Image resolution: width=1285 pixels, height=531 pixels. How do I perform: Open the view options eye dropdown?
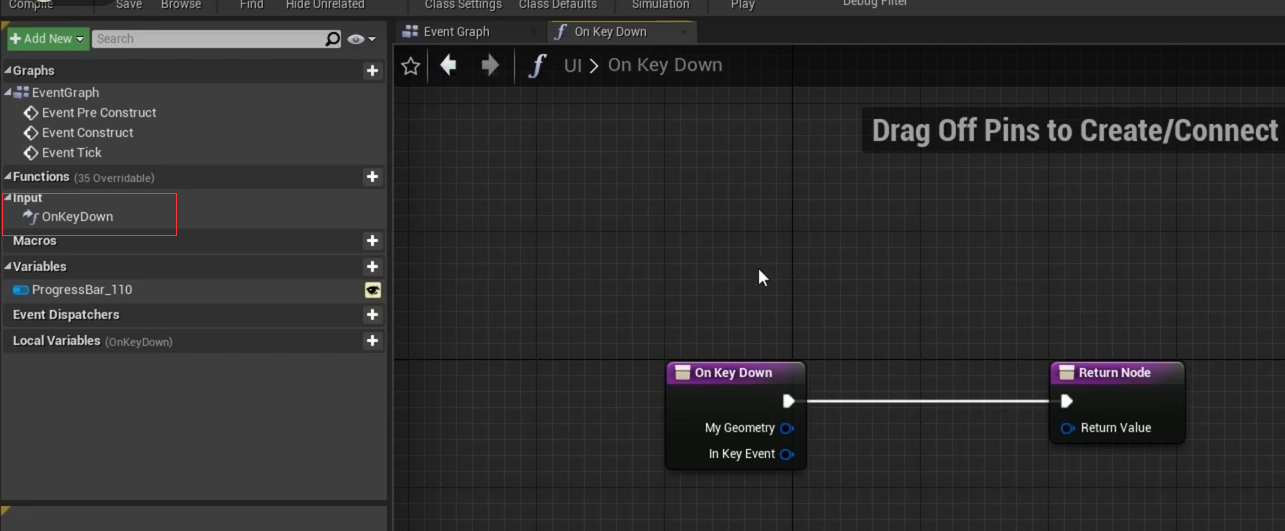(x=362, y=39)
